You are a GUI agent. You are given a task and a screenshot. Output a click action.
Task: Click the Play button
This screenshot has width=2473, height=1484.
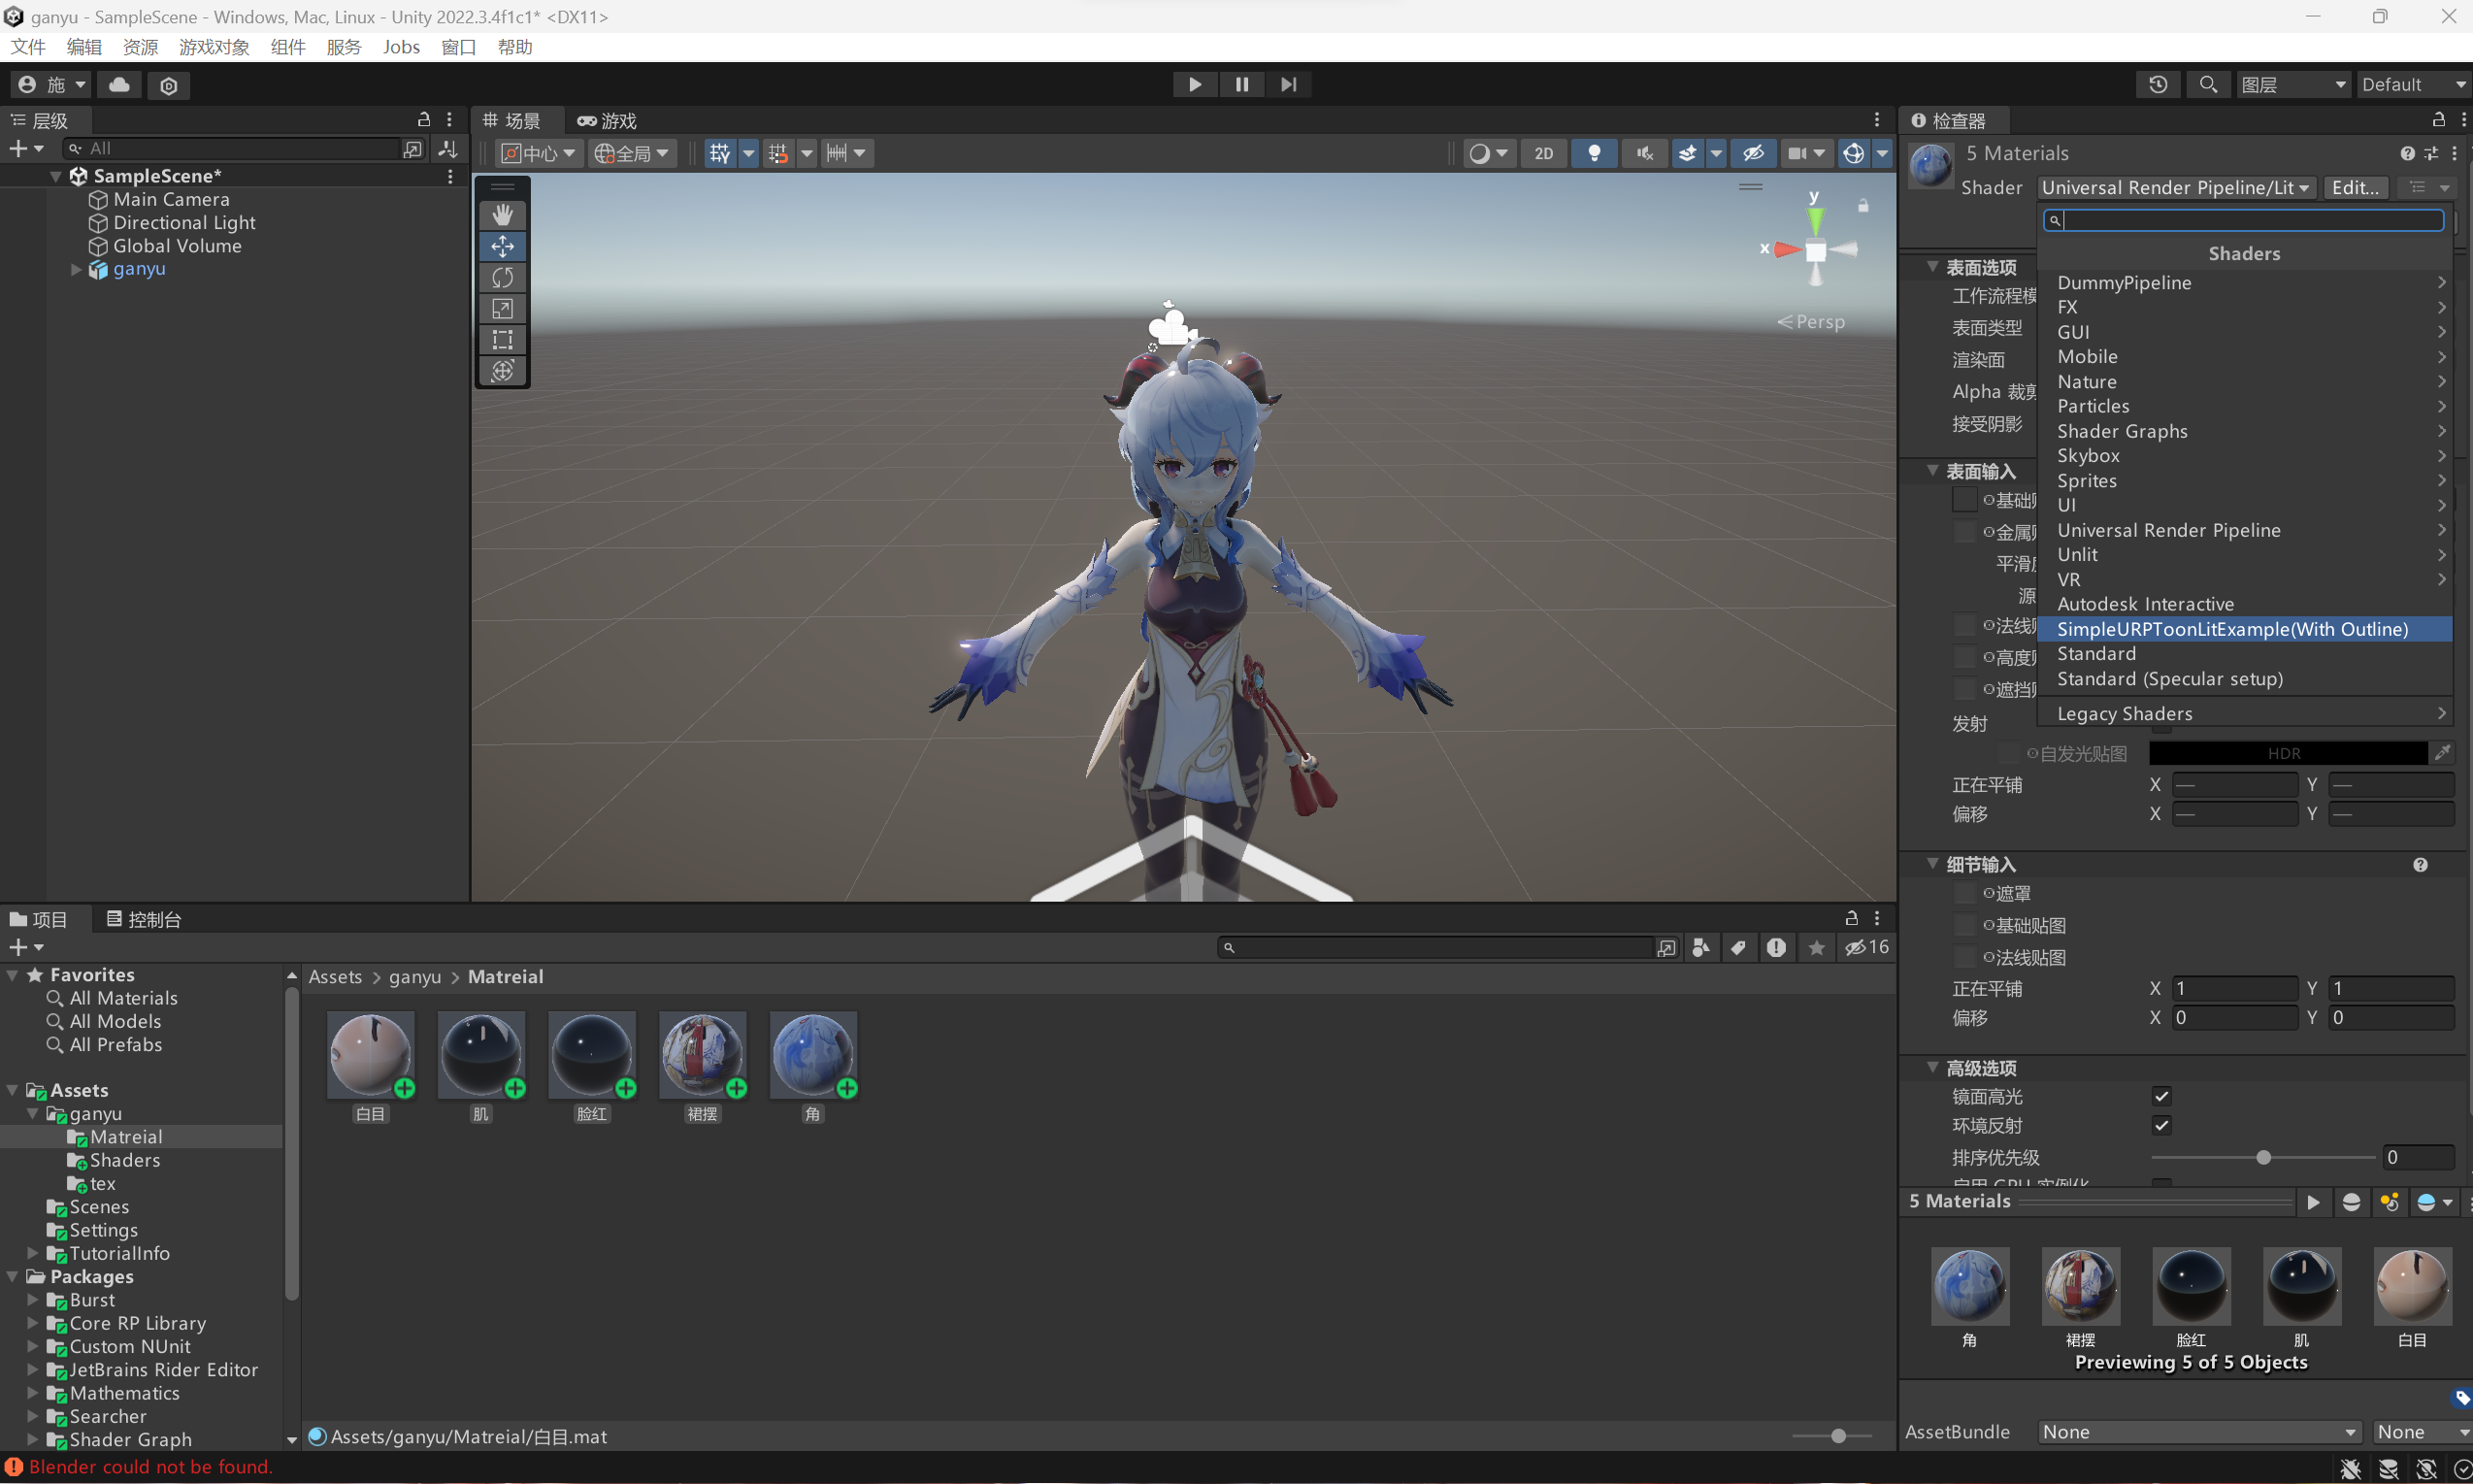coord(1194,84)
